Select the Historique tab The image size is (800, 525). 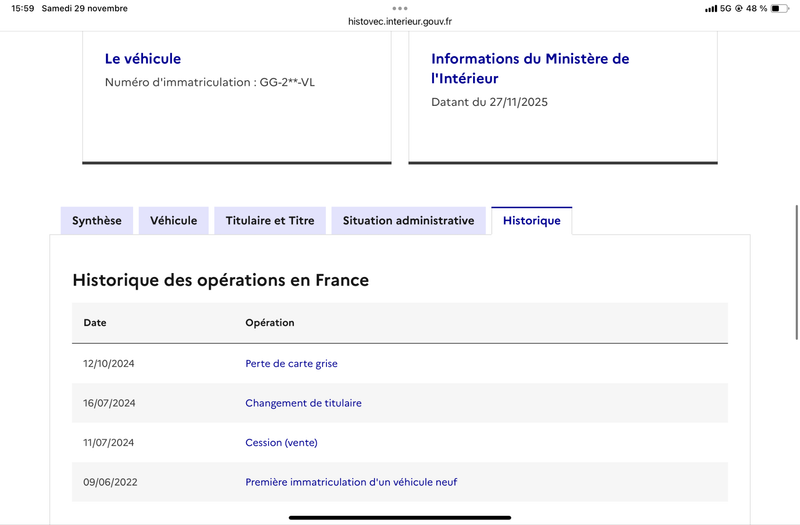531,221
